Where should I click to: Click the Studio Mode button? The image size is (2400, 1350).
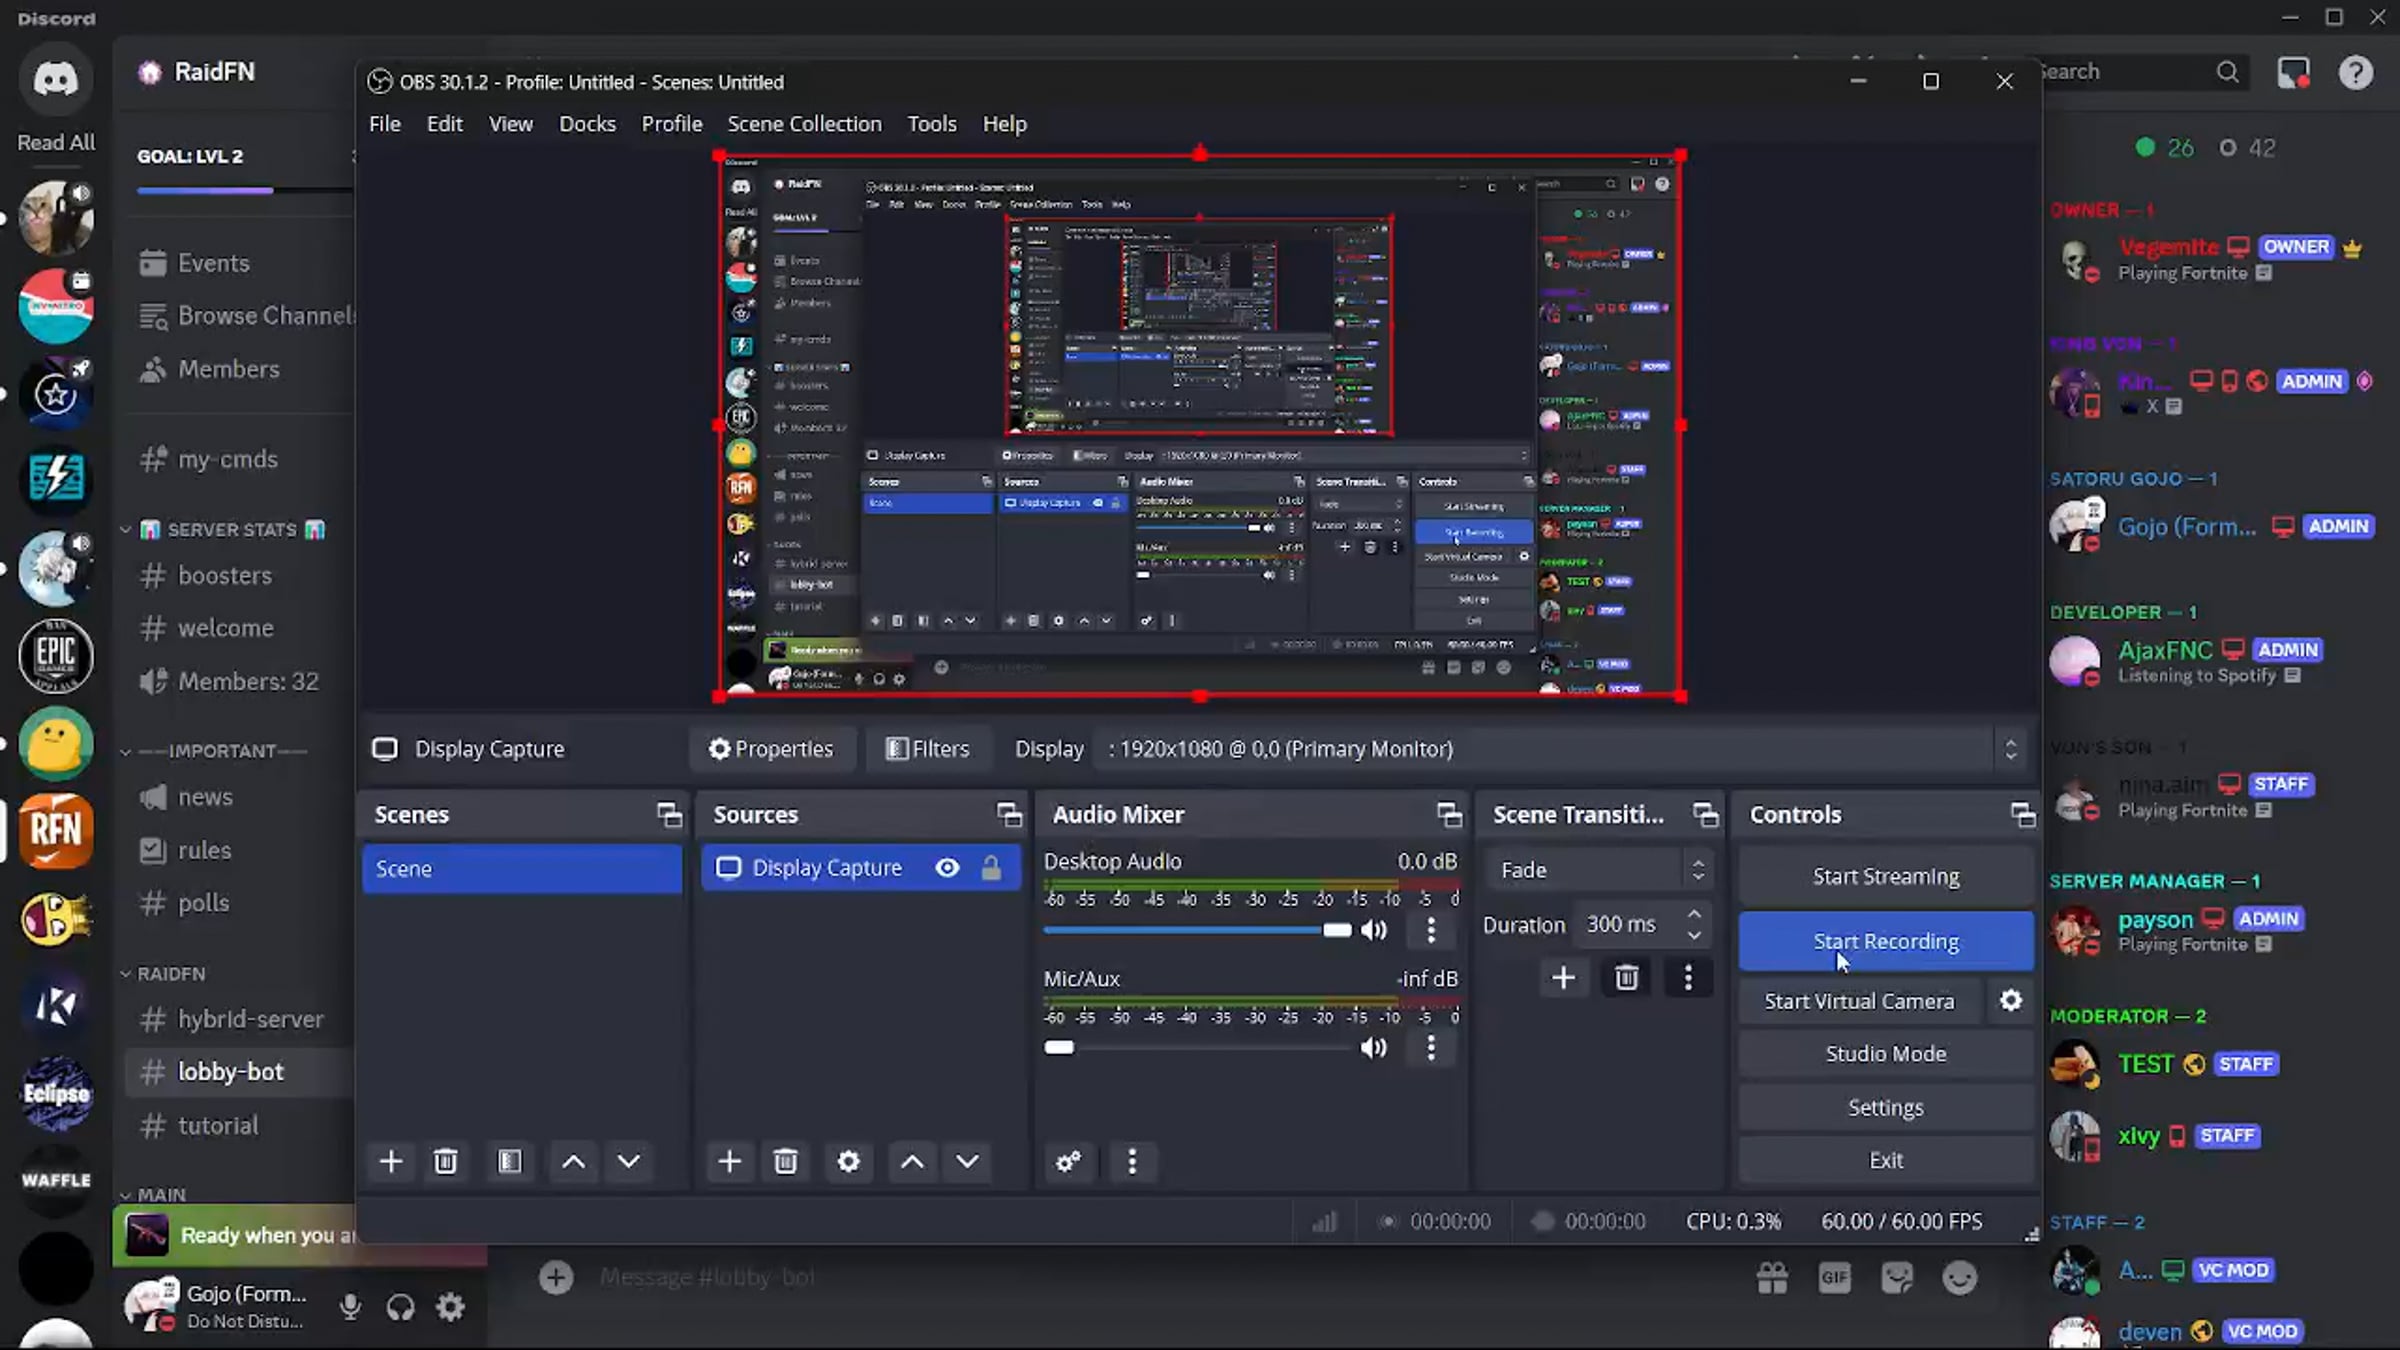(1885, 1054)
